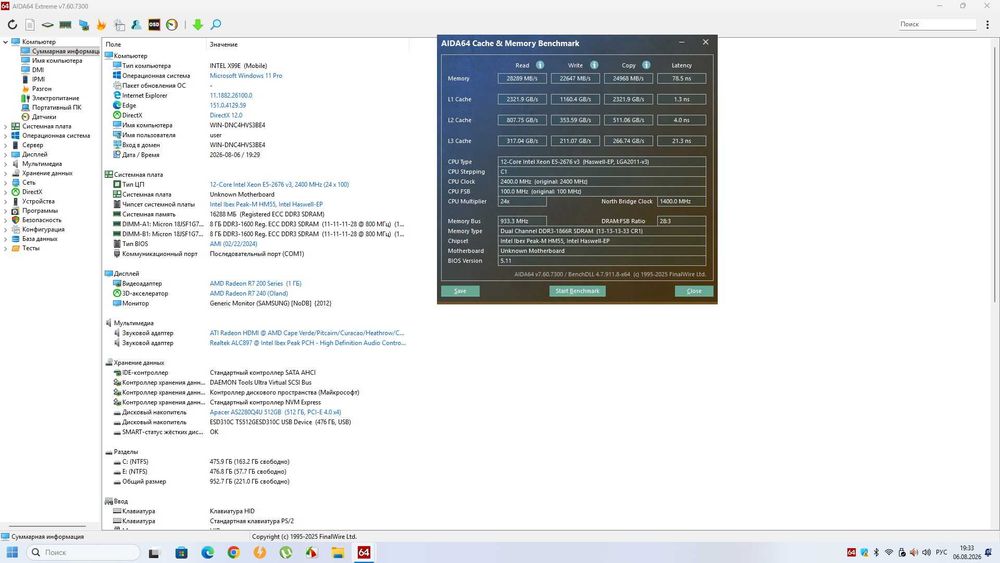
Task: Open the flame stability test toolbar icon
Action: (101, 24)
